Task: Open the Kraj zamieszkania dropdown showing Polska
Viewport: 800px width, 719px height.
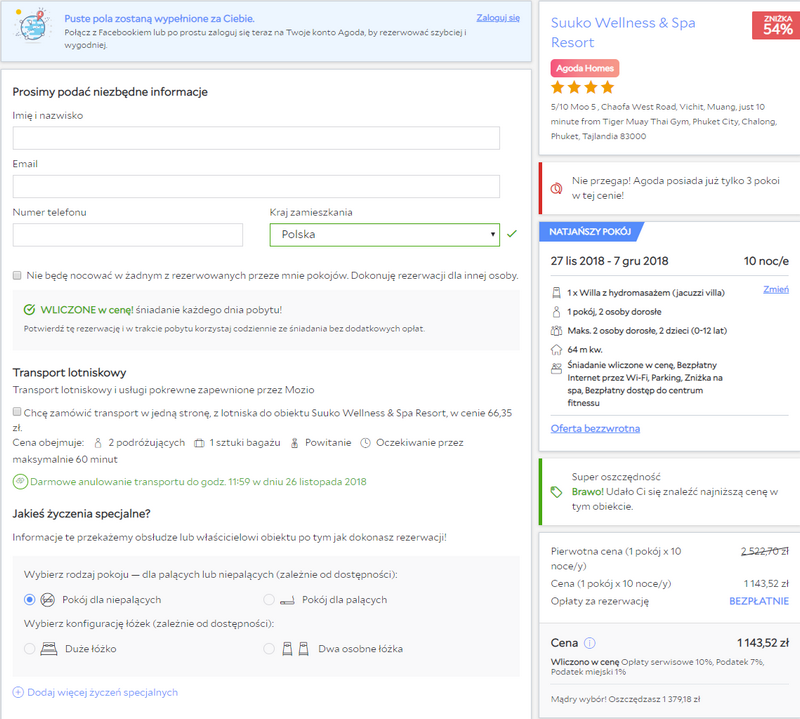Action: [385, 235]
